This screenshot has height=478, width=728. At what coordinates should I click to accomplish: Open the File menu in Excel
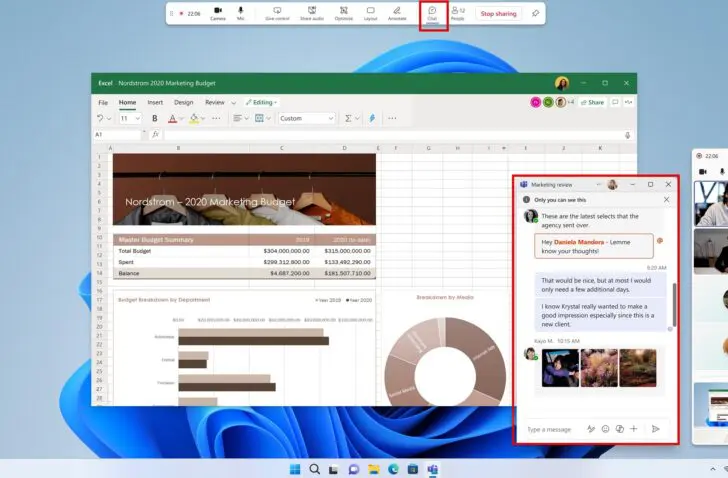coord(103,103)
